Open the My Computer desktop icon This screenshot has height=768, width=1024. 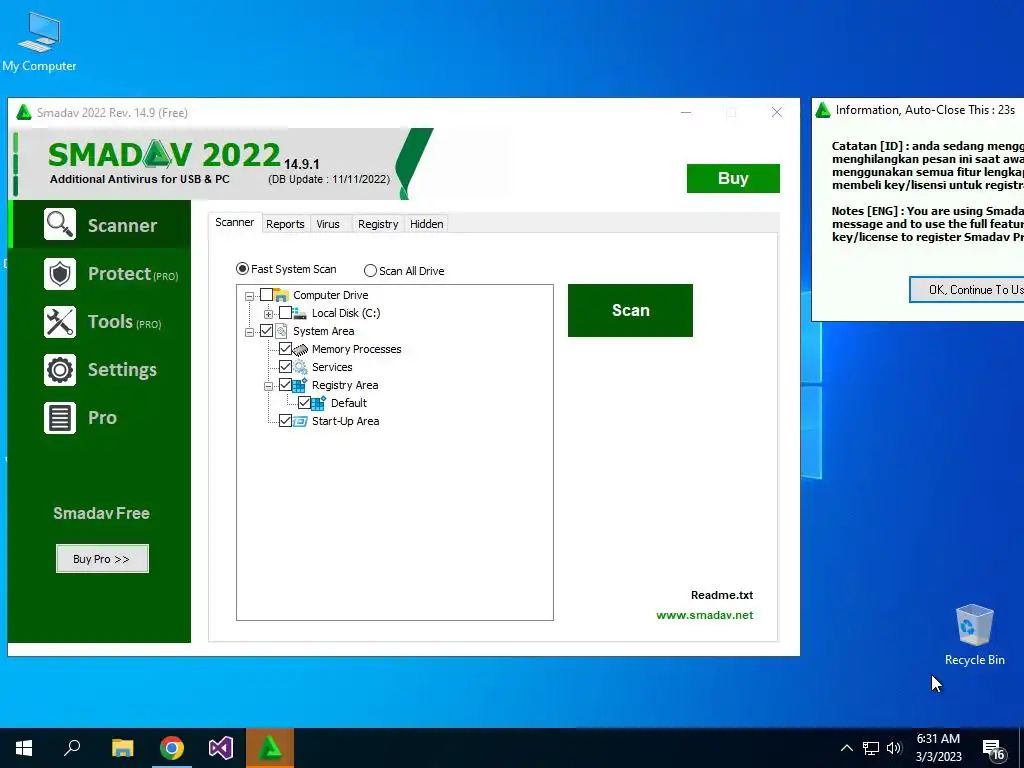[x=39, y=42]
